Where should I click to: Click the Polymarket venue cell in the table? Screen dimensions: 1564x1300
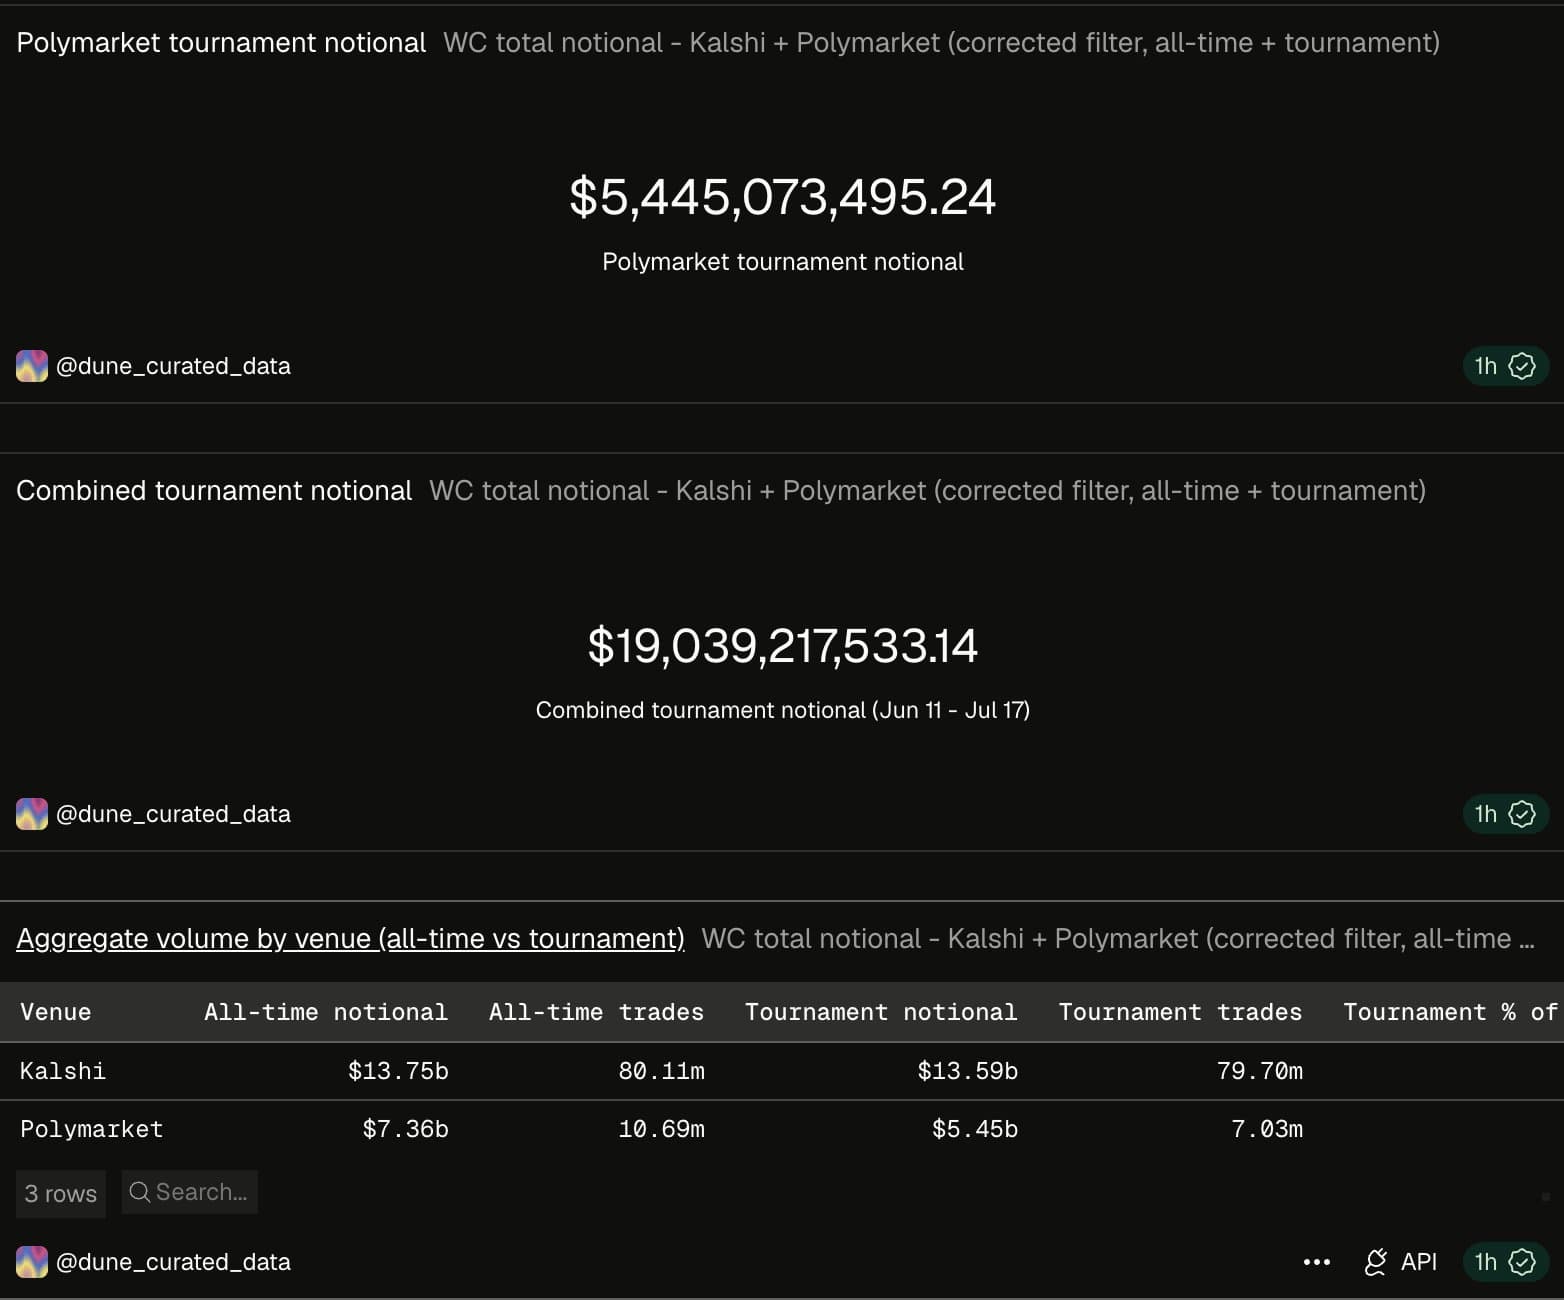coord(92,1129)
